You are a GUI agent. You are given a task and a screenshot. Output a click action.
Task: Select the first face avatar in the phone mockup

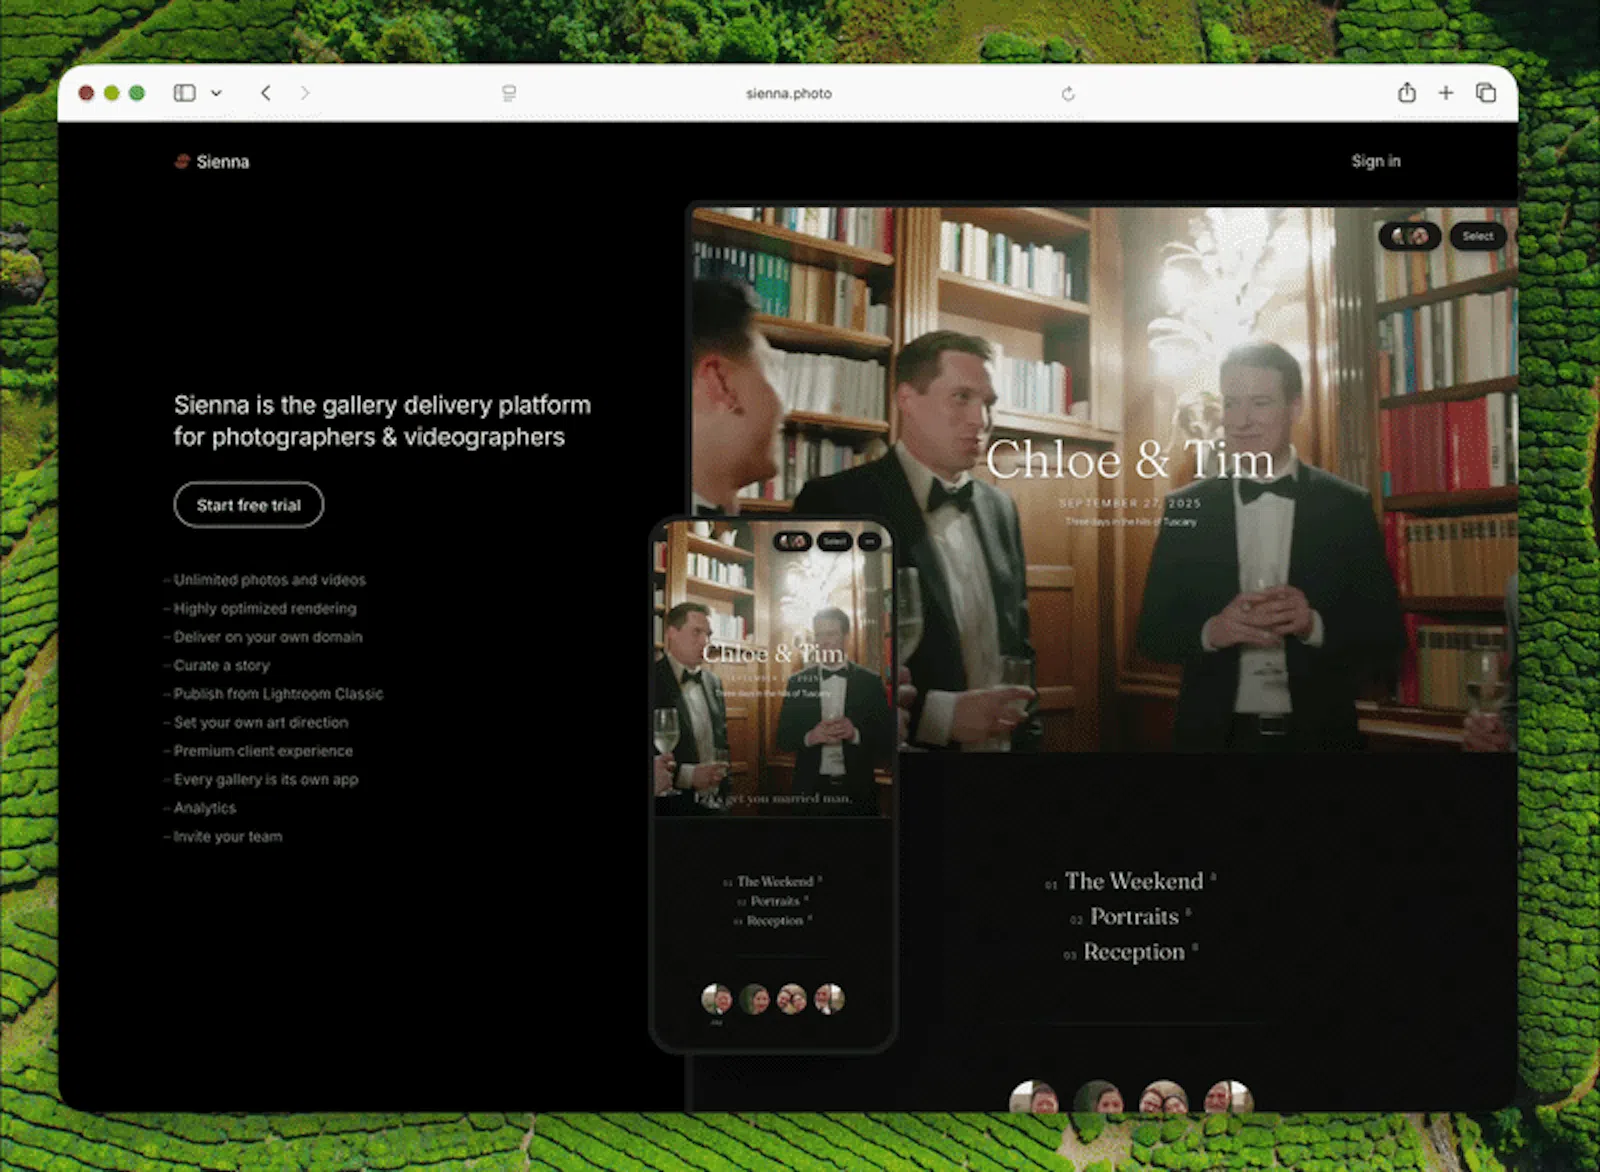(x=717, y=998)
